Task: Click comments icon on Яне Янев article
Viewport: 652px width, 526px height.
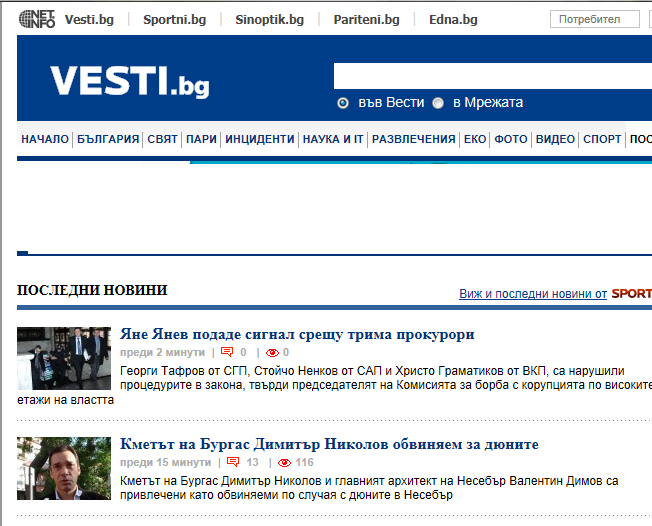Action: [x=227, y=352]
